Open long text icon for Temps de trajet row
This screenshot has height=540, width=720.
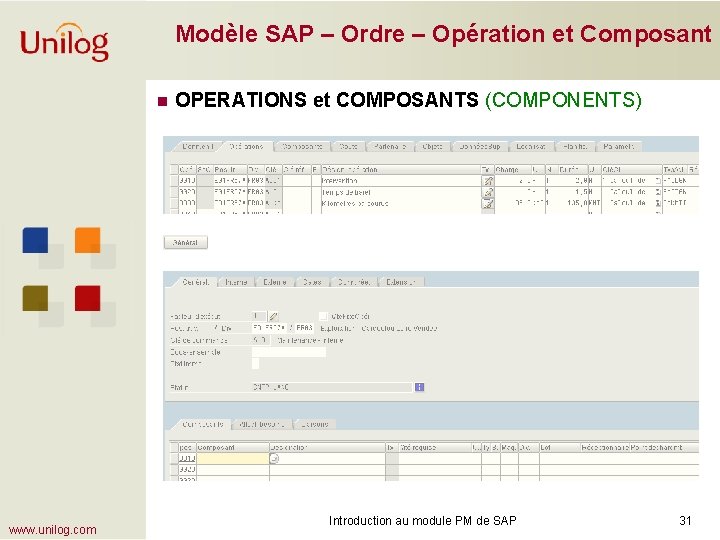pos(488,192)
